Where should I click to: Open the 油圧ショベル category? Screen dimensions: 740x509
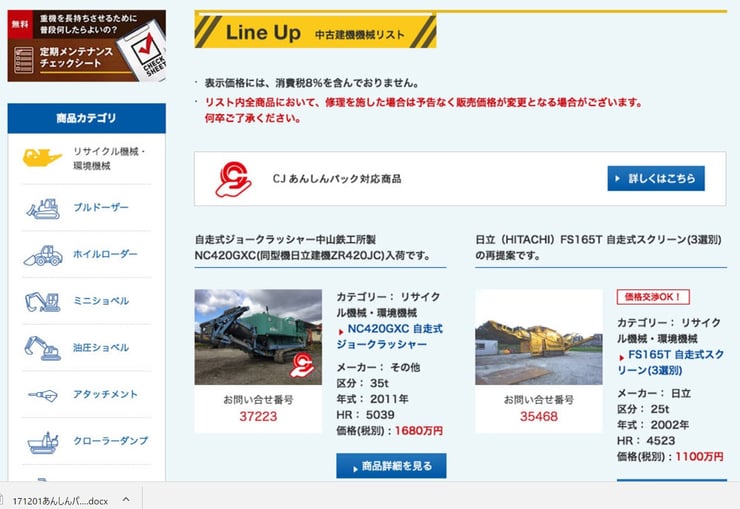(101, 348)
